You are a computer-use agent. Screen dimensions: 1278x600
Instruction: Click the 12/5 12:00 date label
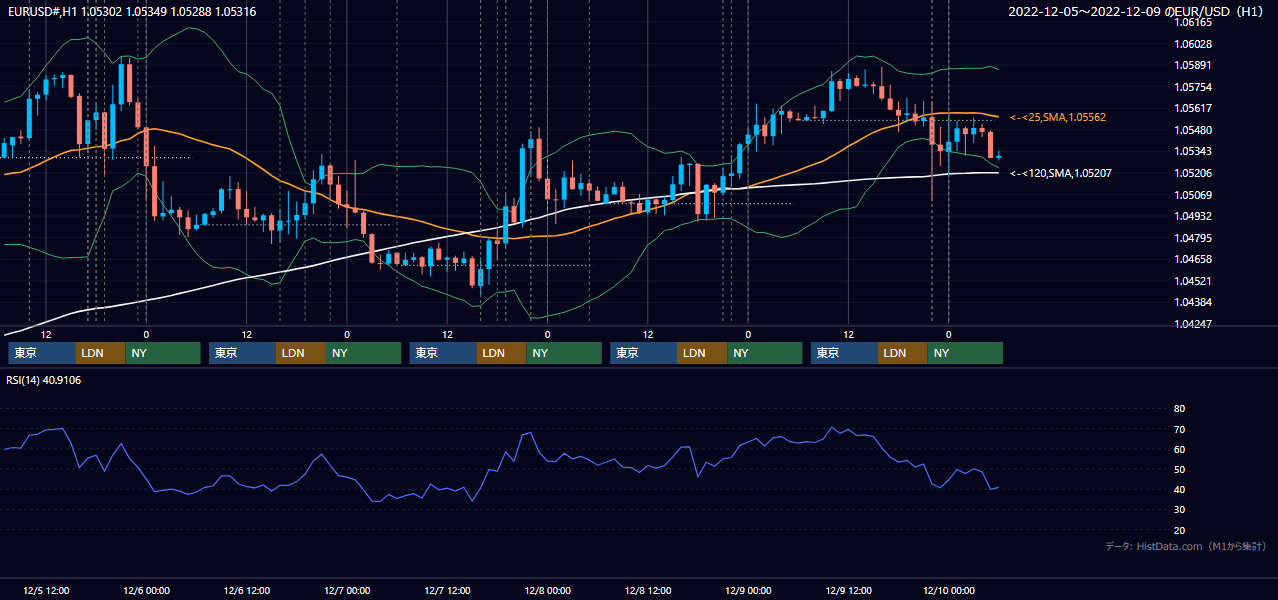(46, 590)
